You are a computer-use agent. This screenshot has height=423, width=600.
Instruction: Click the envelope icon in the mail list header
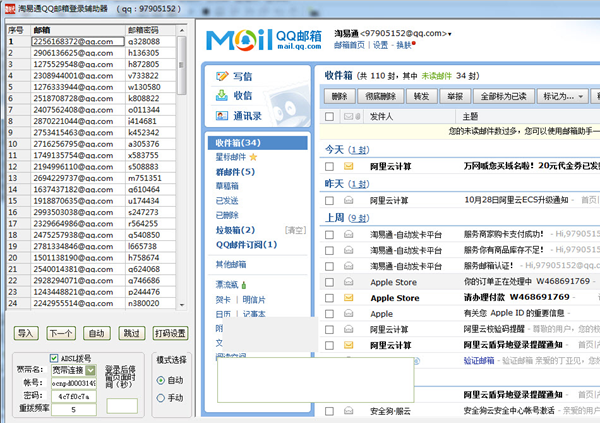point(349,116)
